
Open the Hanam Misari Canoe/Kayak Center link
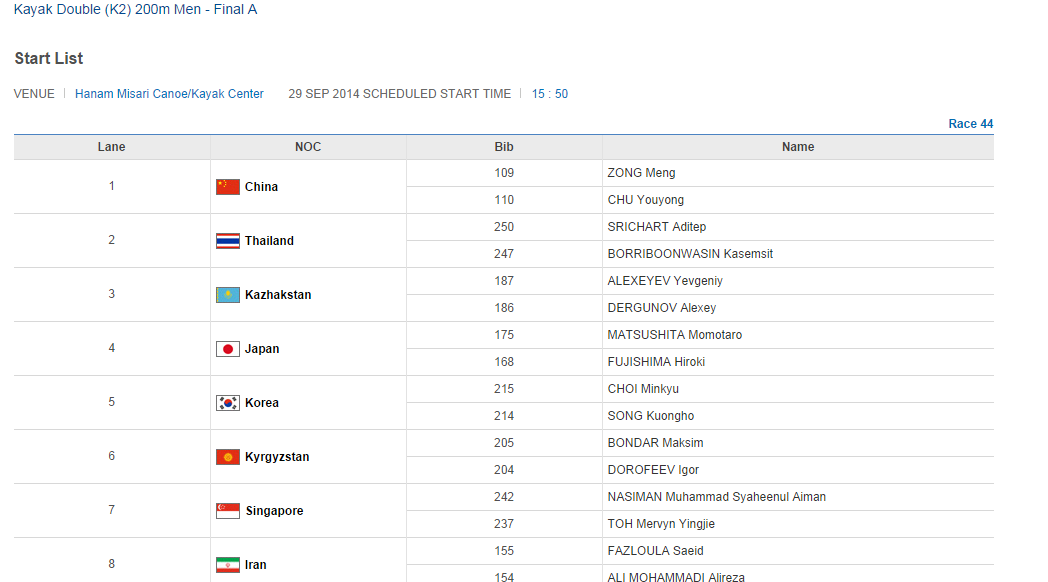coord(169,94)
